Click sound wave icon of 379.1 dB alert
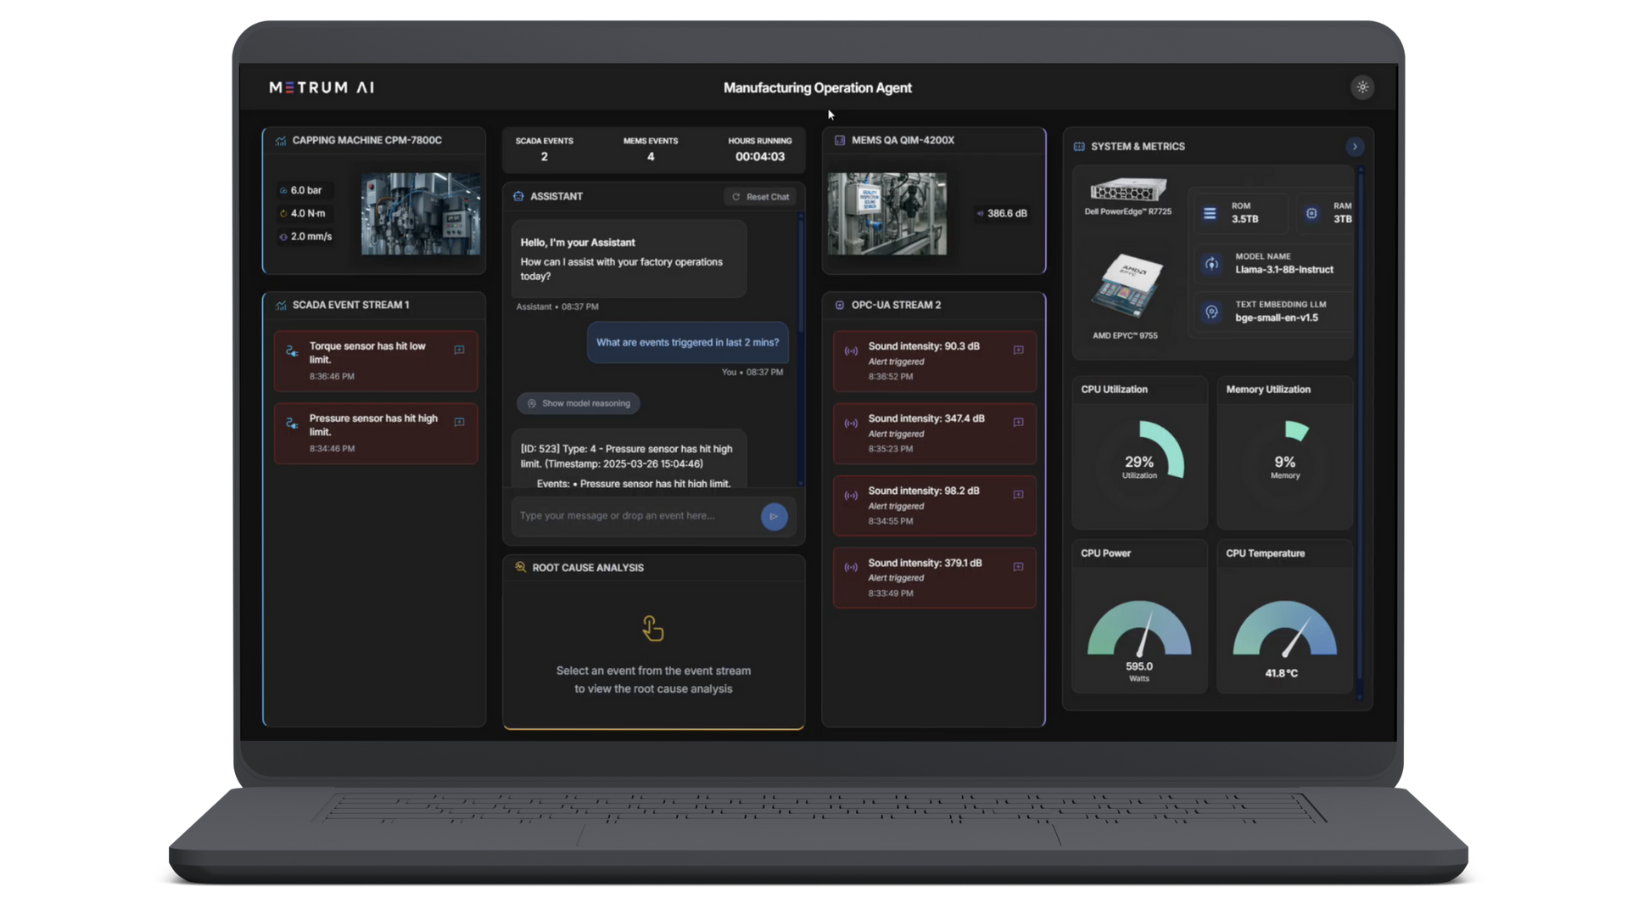The height and width of the screenshot is (908, 1648). pyautogui.click(x=851, y=567)
